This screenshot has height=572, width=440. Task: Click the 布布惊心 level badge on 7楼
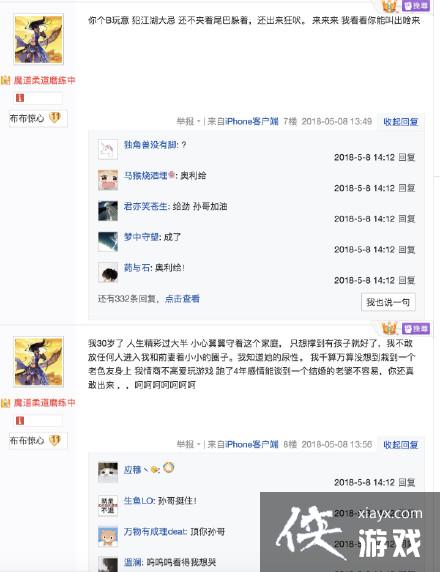38,118
